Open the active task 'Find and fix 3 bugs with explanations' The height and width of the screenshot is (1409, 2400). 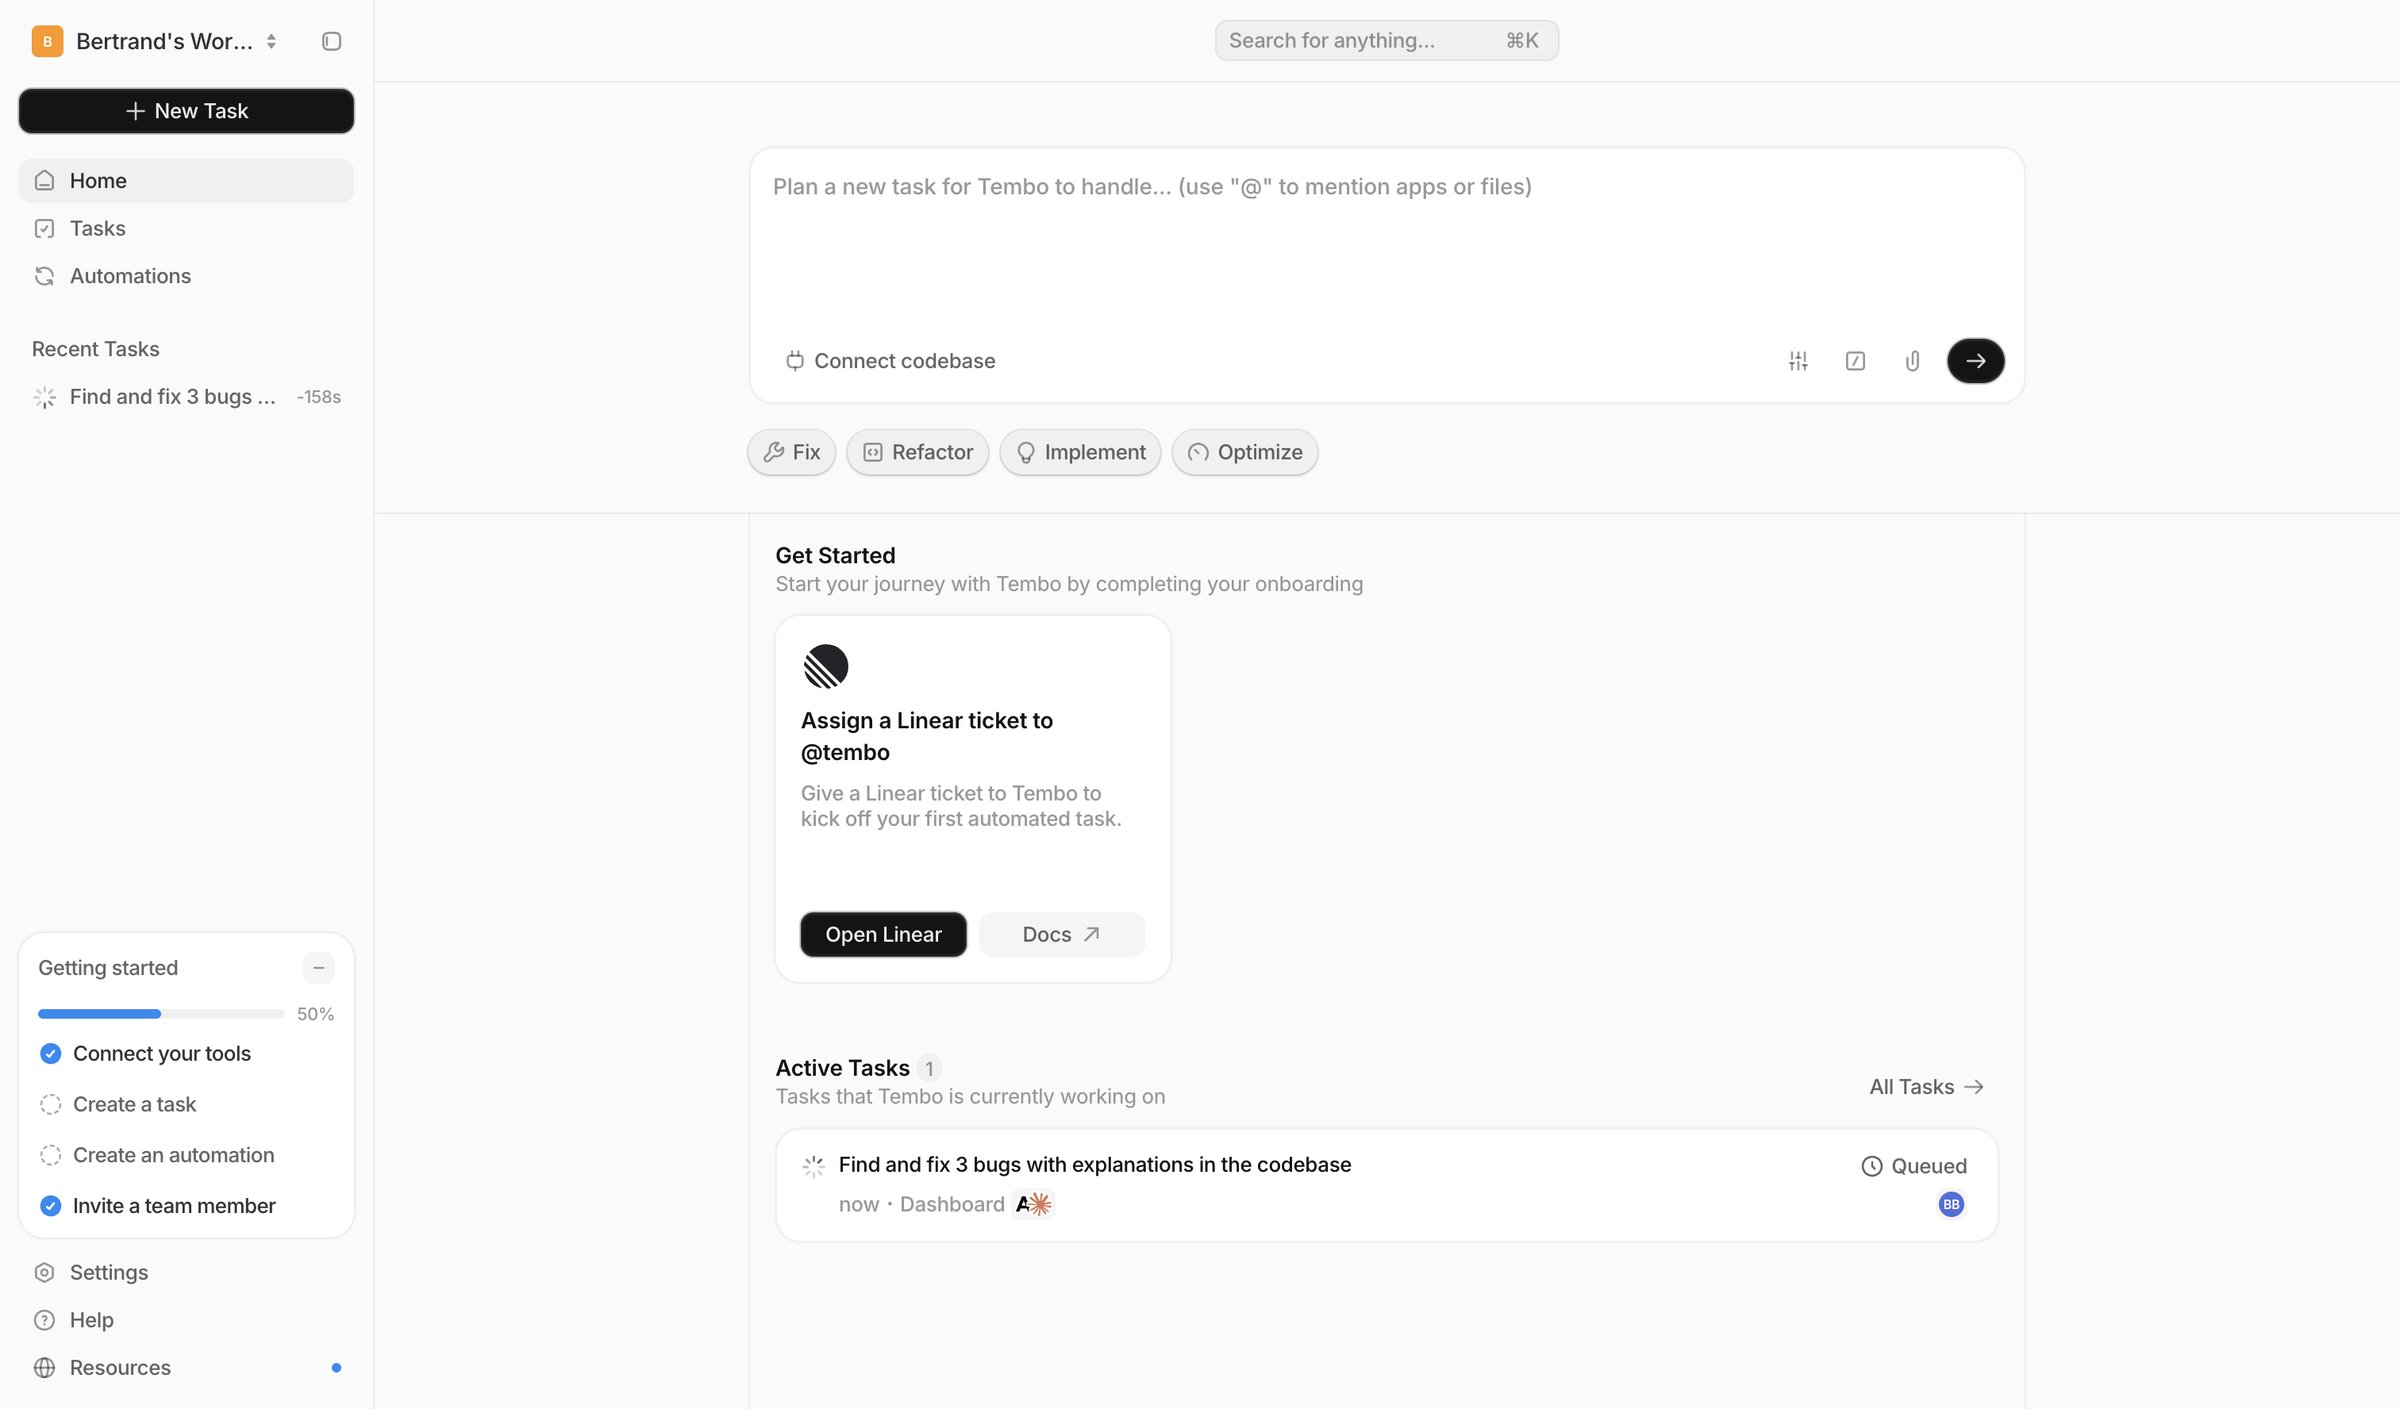coord(1386,1185)
